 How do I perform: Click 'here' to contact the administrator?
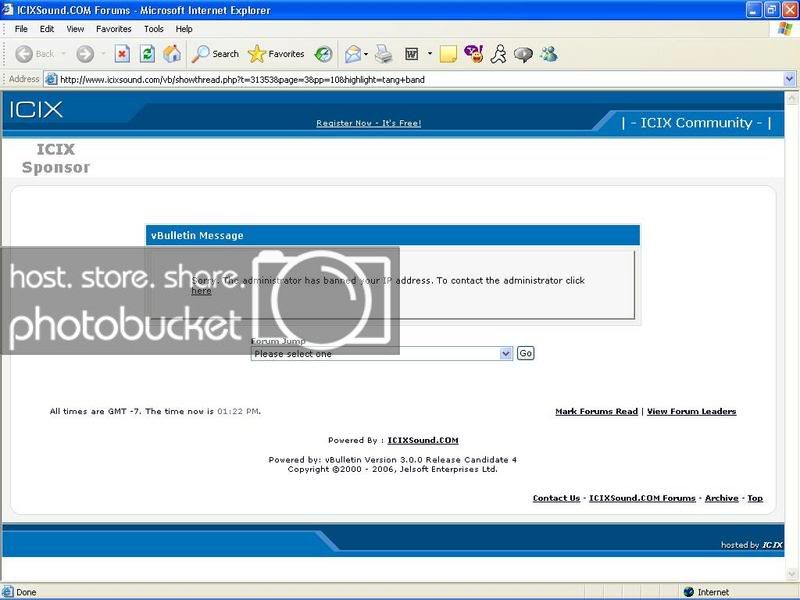(x=201, y=291)
